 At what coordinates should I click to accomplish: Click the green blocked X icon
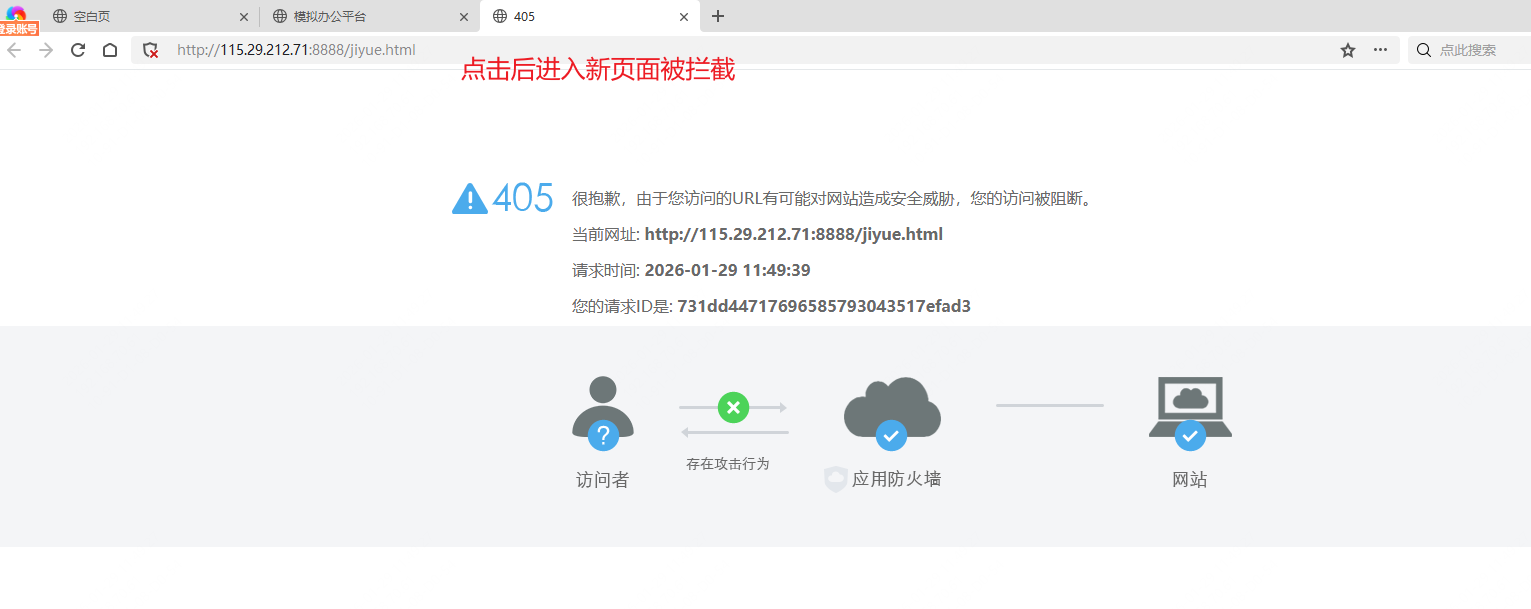[x=733, y=407]
